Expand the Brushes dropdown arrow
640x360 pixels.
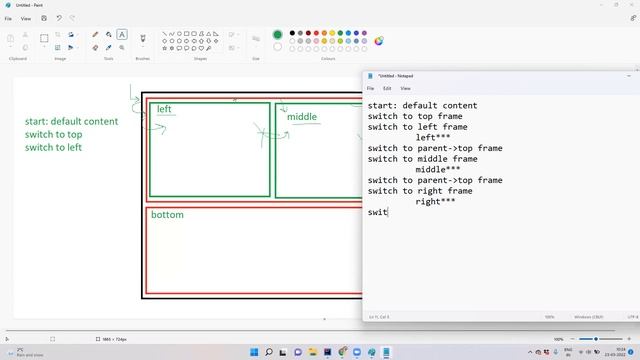click(x=142, y=47)
